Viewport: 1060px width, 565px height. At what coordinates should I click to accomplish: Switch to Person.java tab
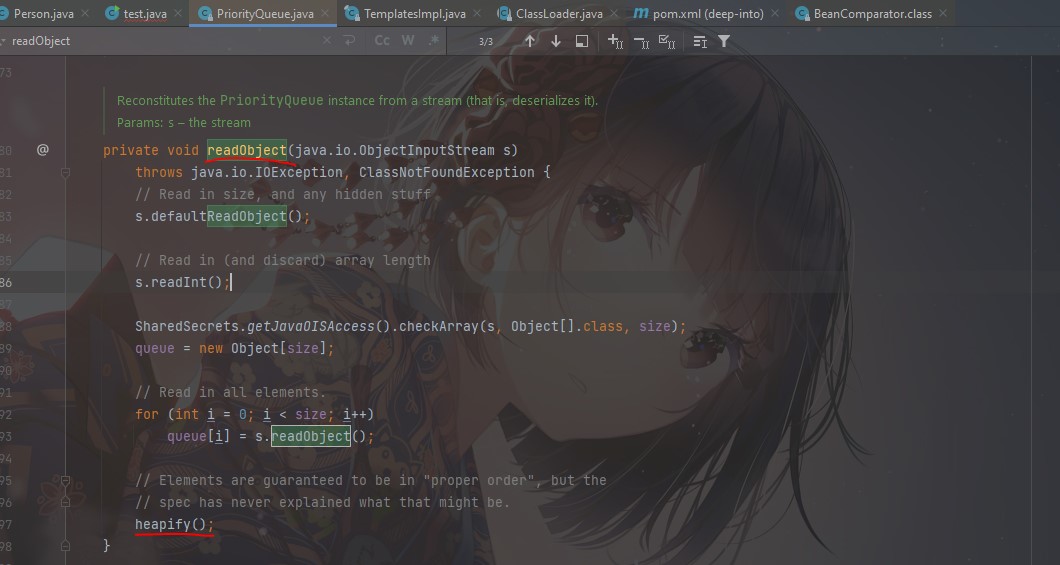(43, 14)
